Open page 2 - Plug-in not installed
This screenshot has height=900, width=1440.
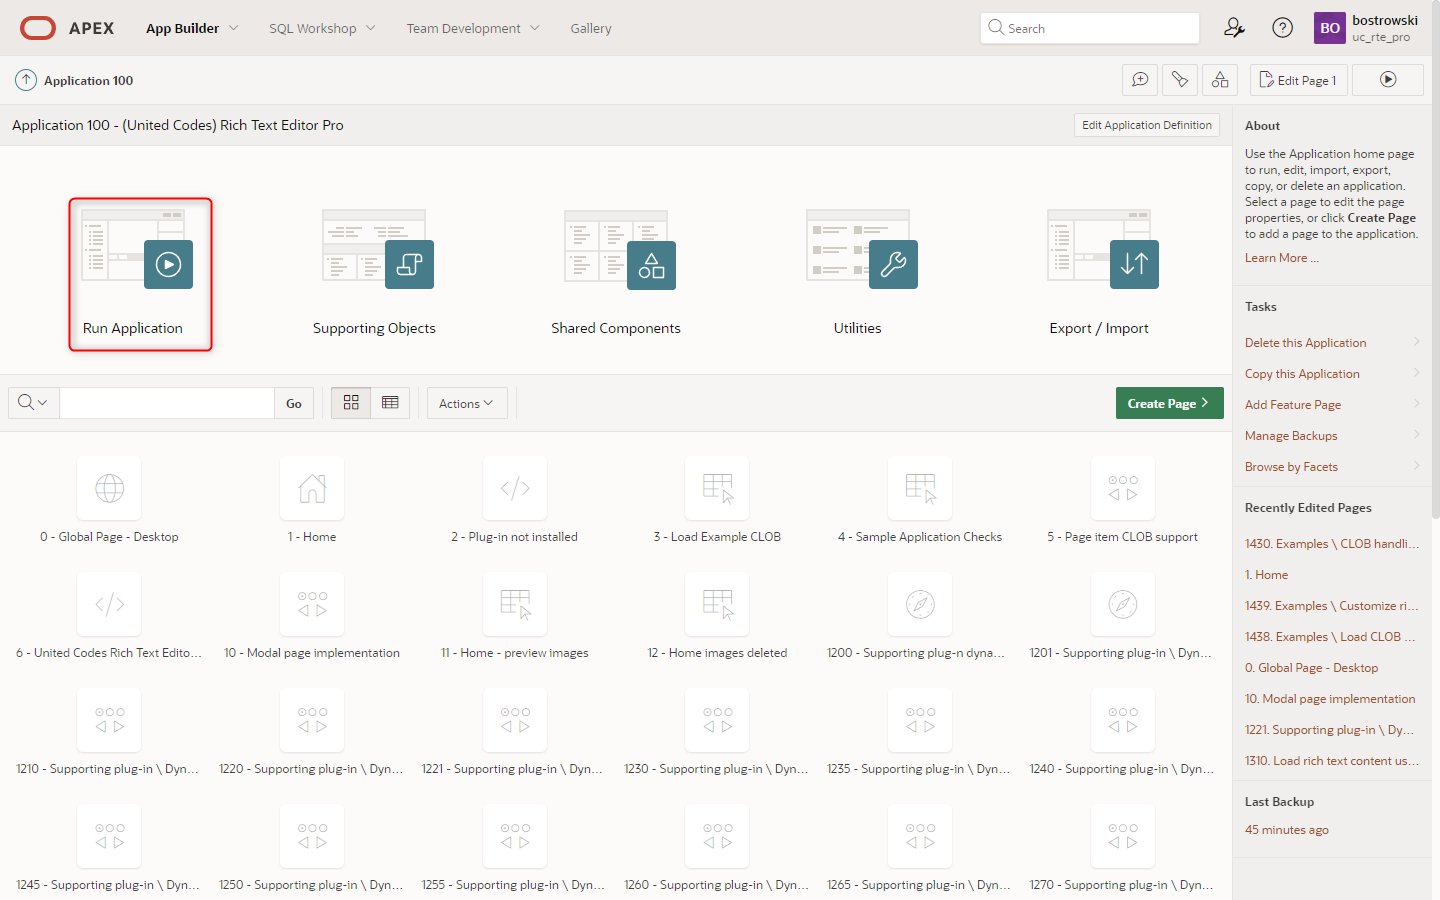coord(514,502)
